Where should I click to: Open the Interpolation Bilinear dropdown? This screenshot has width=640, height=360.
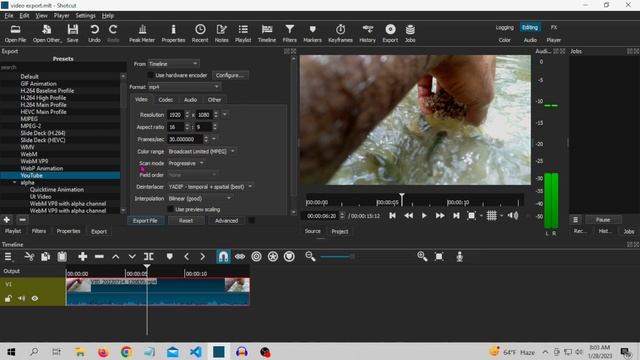[200, 198]
